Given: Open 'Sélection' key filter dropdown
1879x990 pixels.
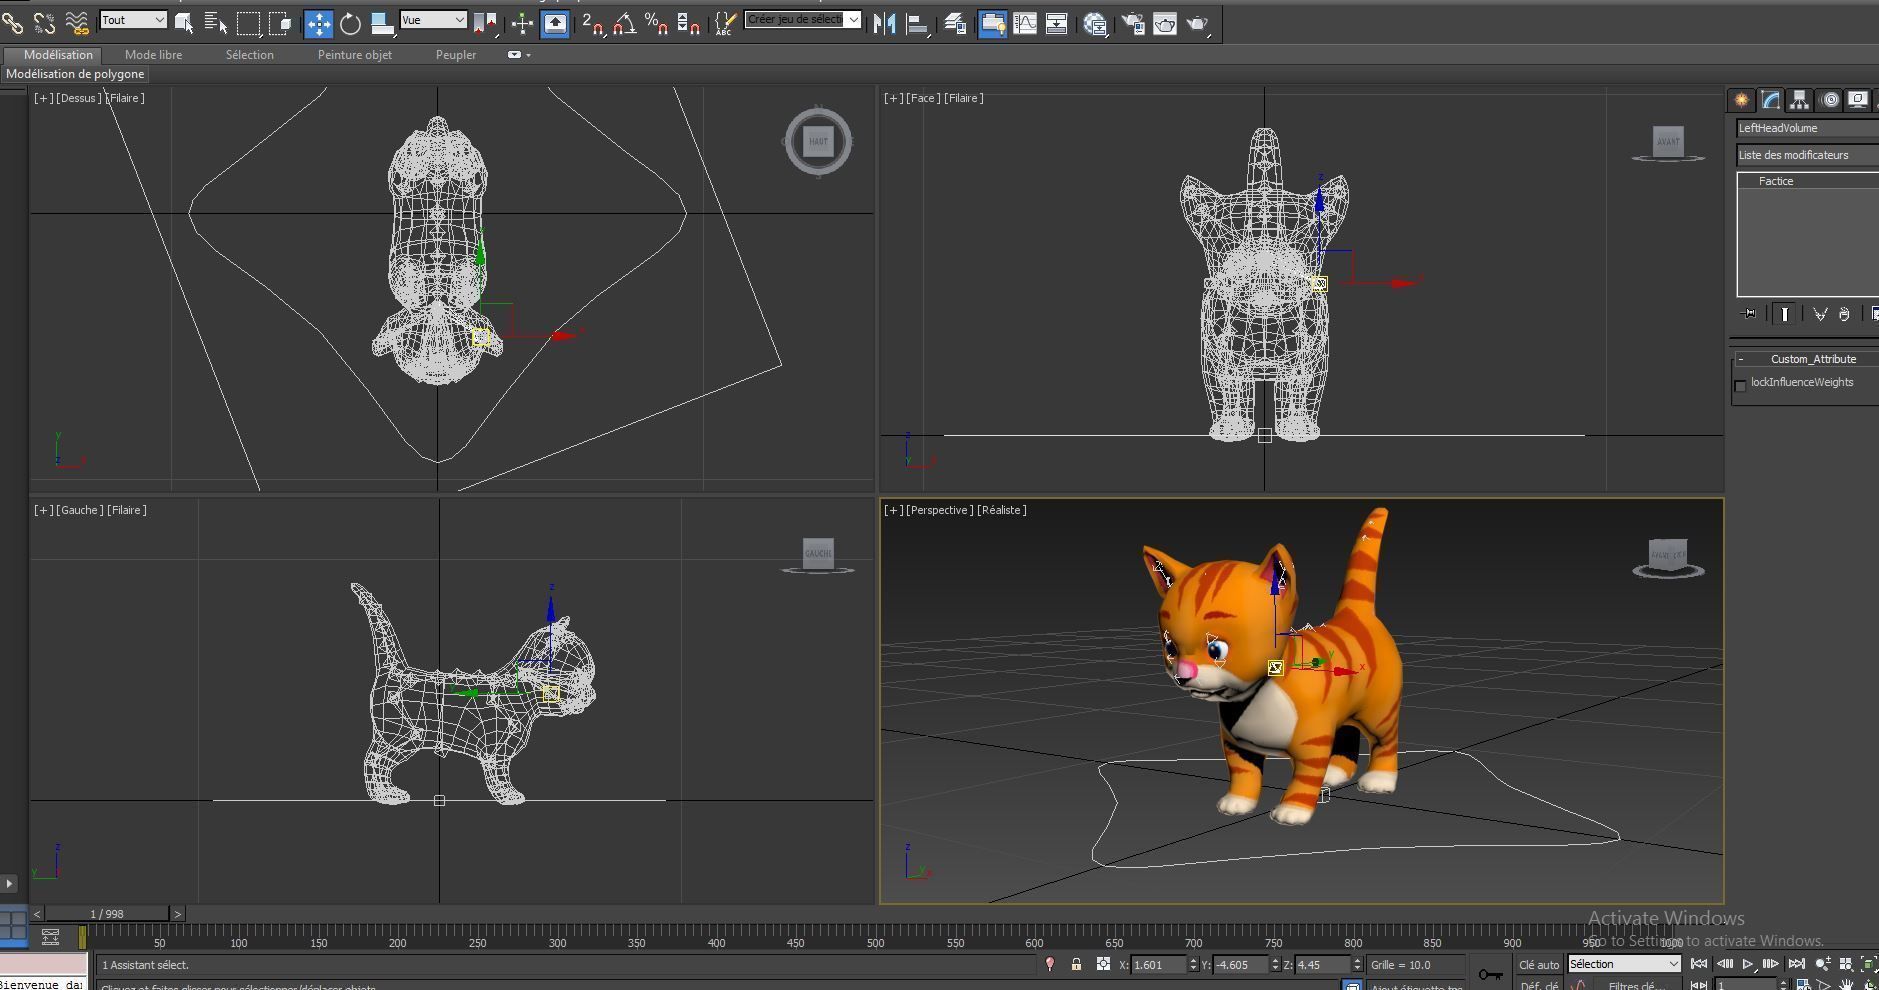Looking at the screenshot, I should [1624, 964].
